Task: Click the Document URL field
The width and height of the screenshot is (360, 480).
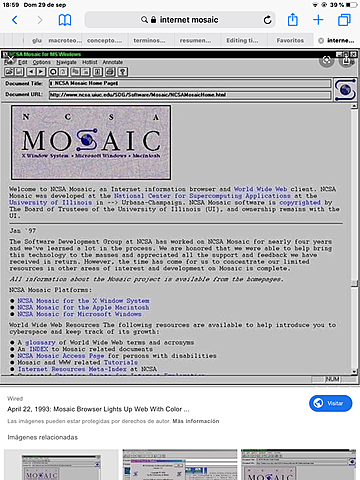Action: coord(190,95)
